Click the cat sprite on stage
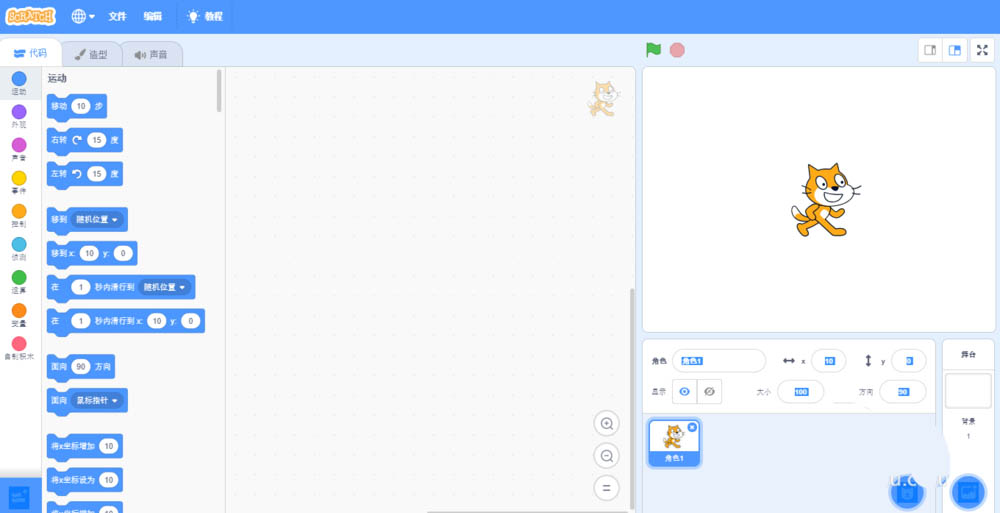 click(825, 200)
